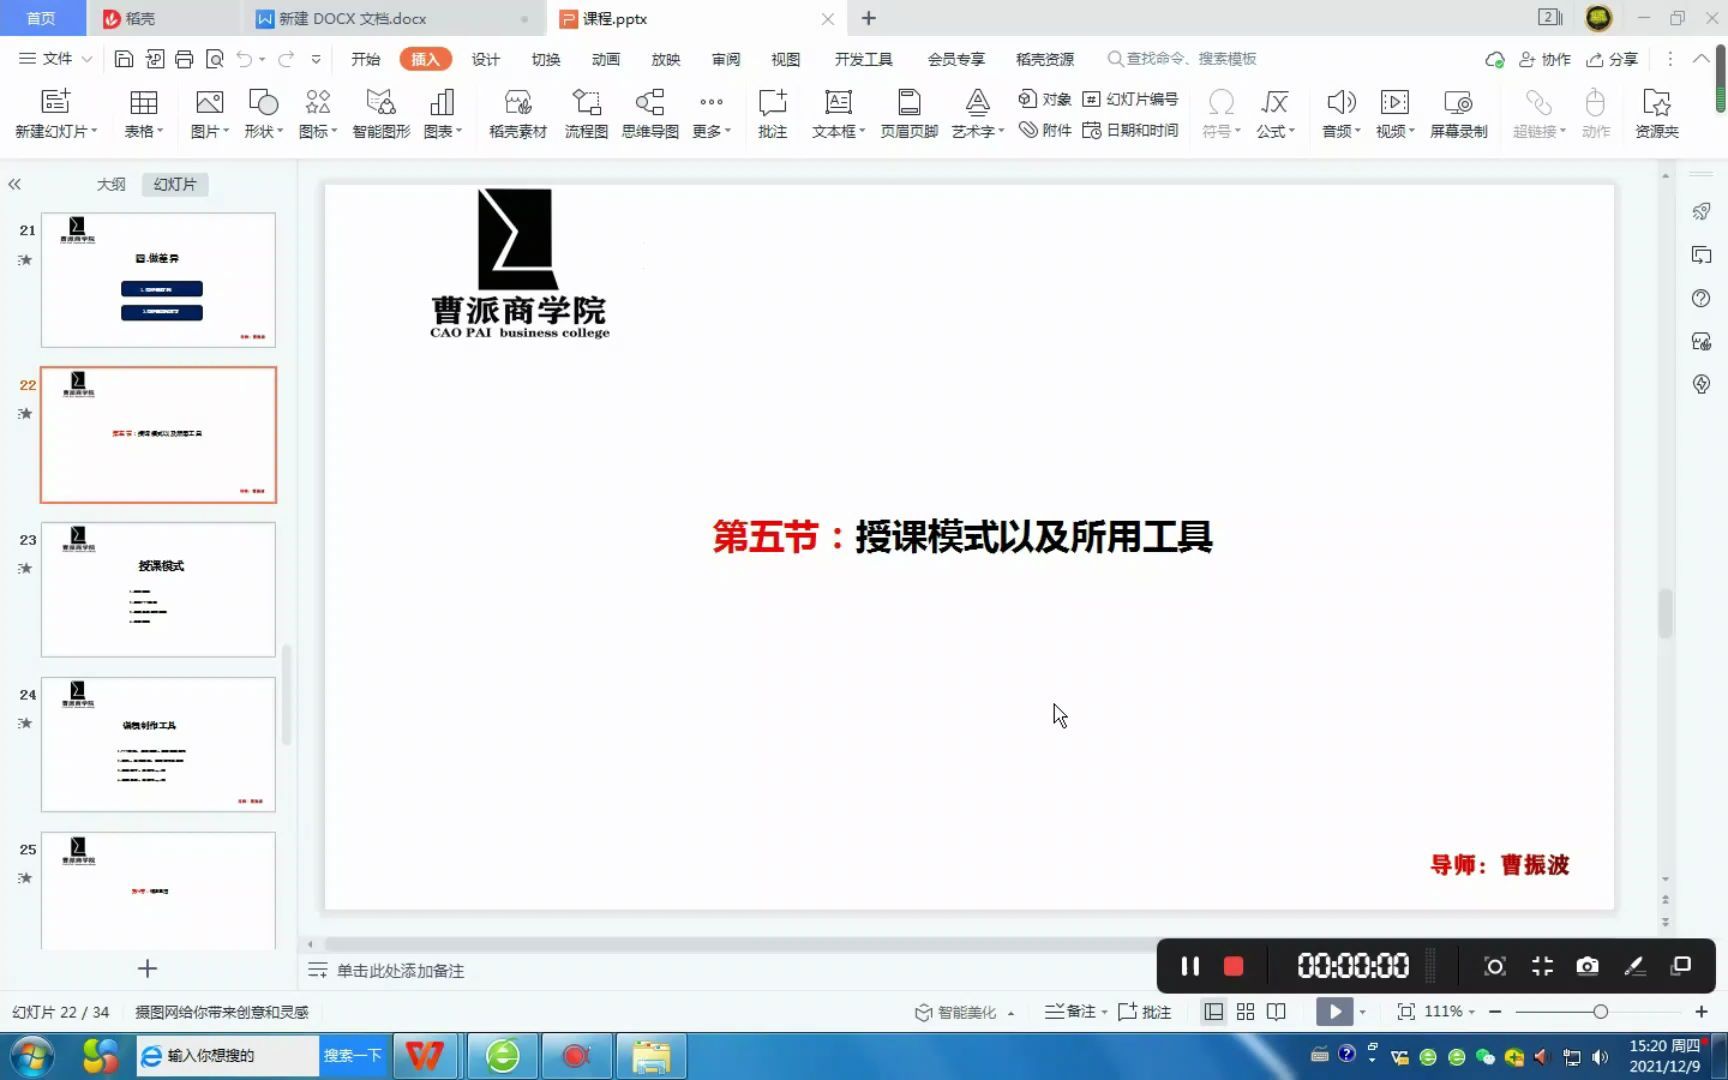This screenshot has height=1080, width=1728.
Task: Start 屏幕录制 screen recording
Action: (1459, 112)
